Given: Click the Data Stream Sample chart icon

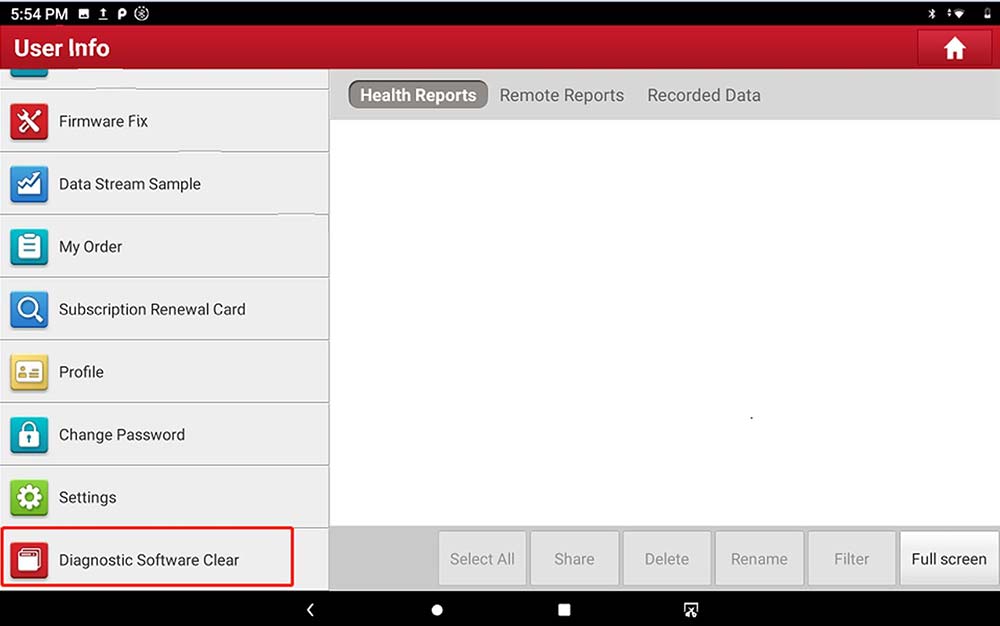Looking at the screenshot, I should [x=29, y=184].
